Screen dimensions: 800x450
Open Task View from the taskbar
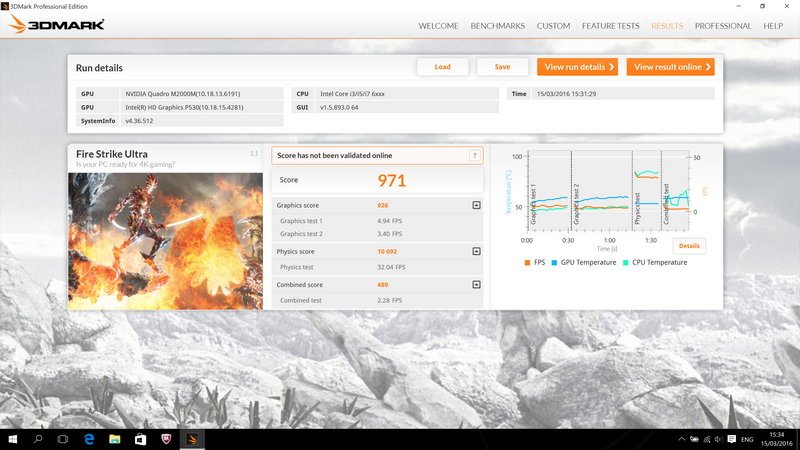(x=64, y=439)
